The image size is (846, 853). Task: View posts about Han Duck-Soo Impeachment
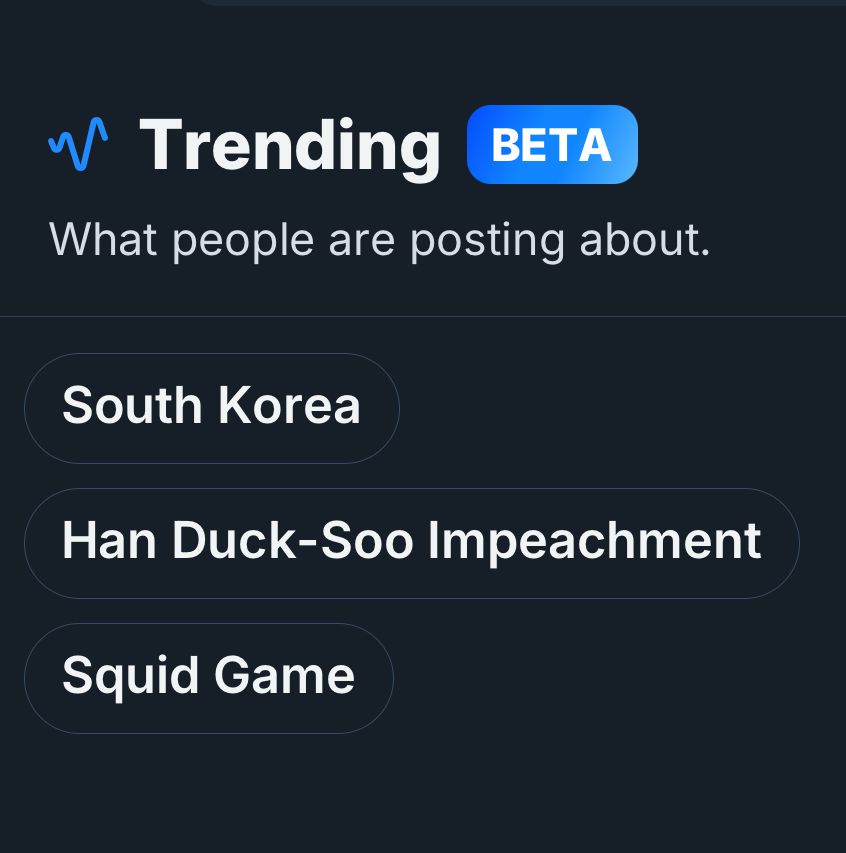(411, 541)
